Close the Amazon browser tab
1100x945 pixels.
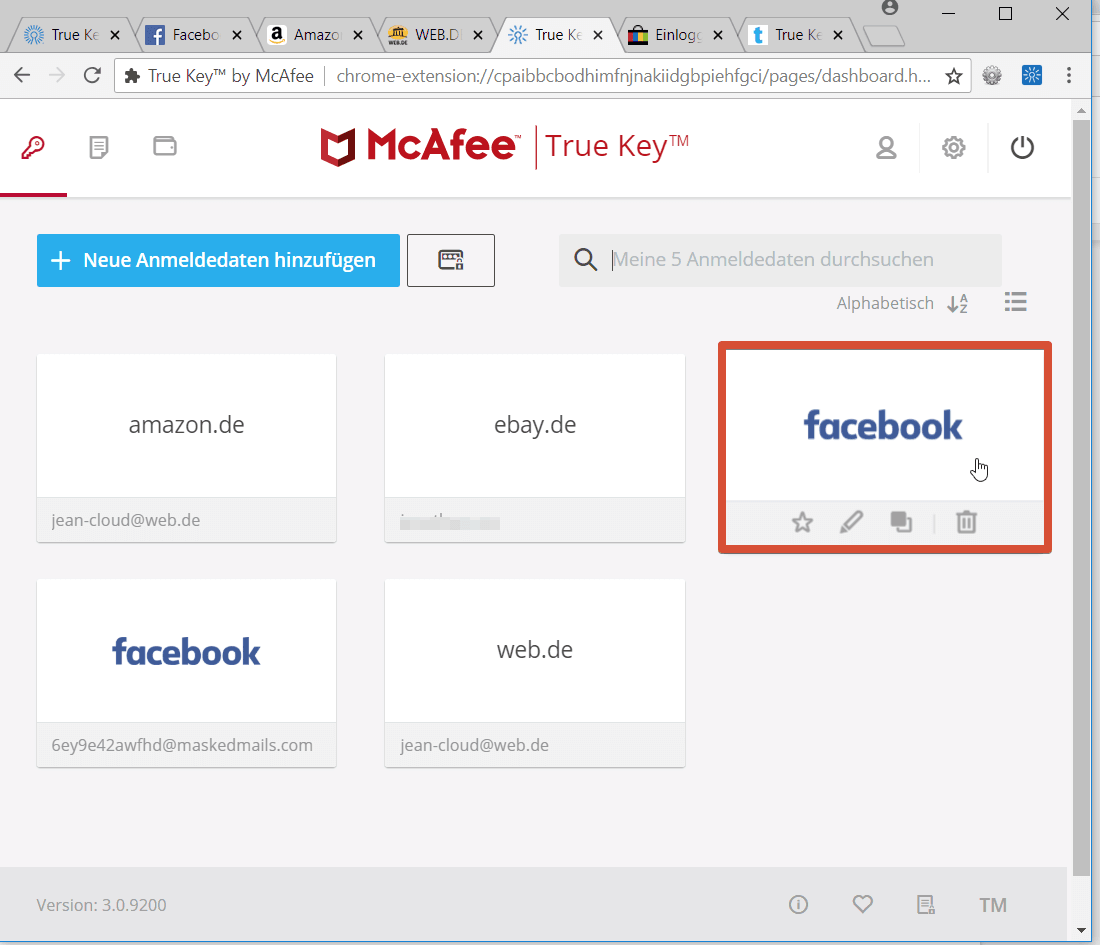point(358,35)
